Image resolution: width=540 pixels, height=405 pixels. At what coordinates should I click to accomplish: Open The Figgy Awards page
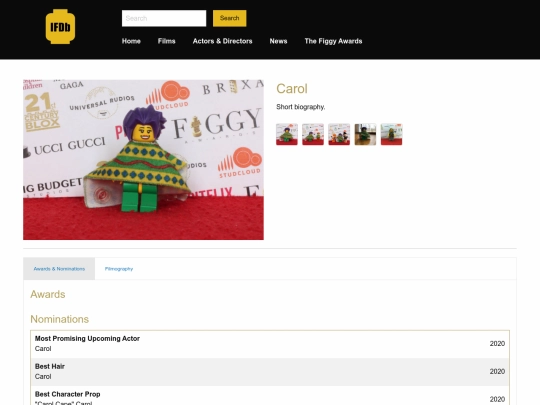(333, 41)
